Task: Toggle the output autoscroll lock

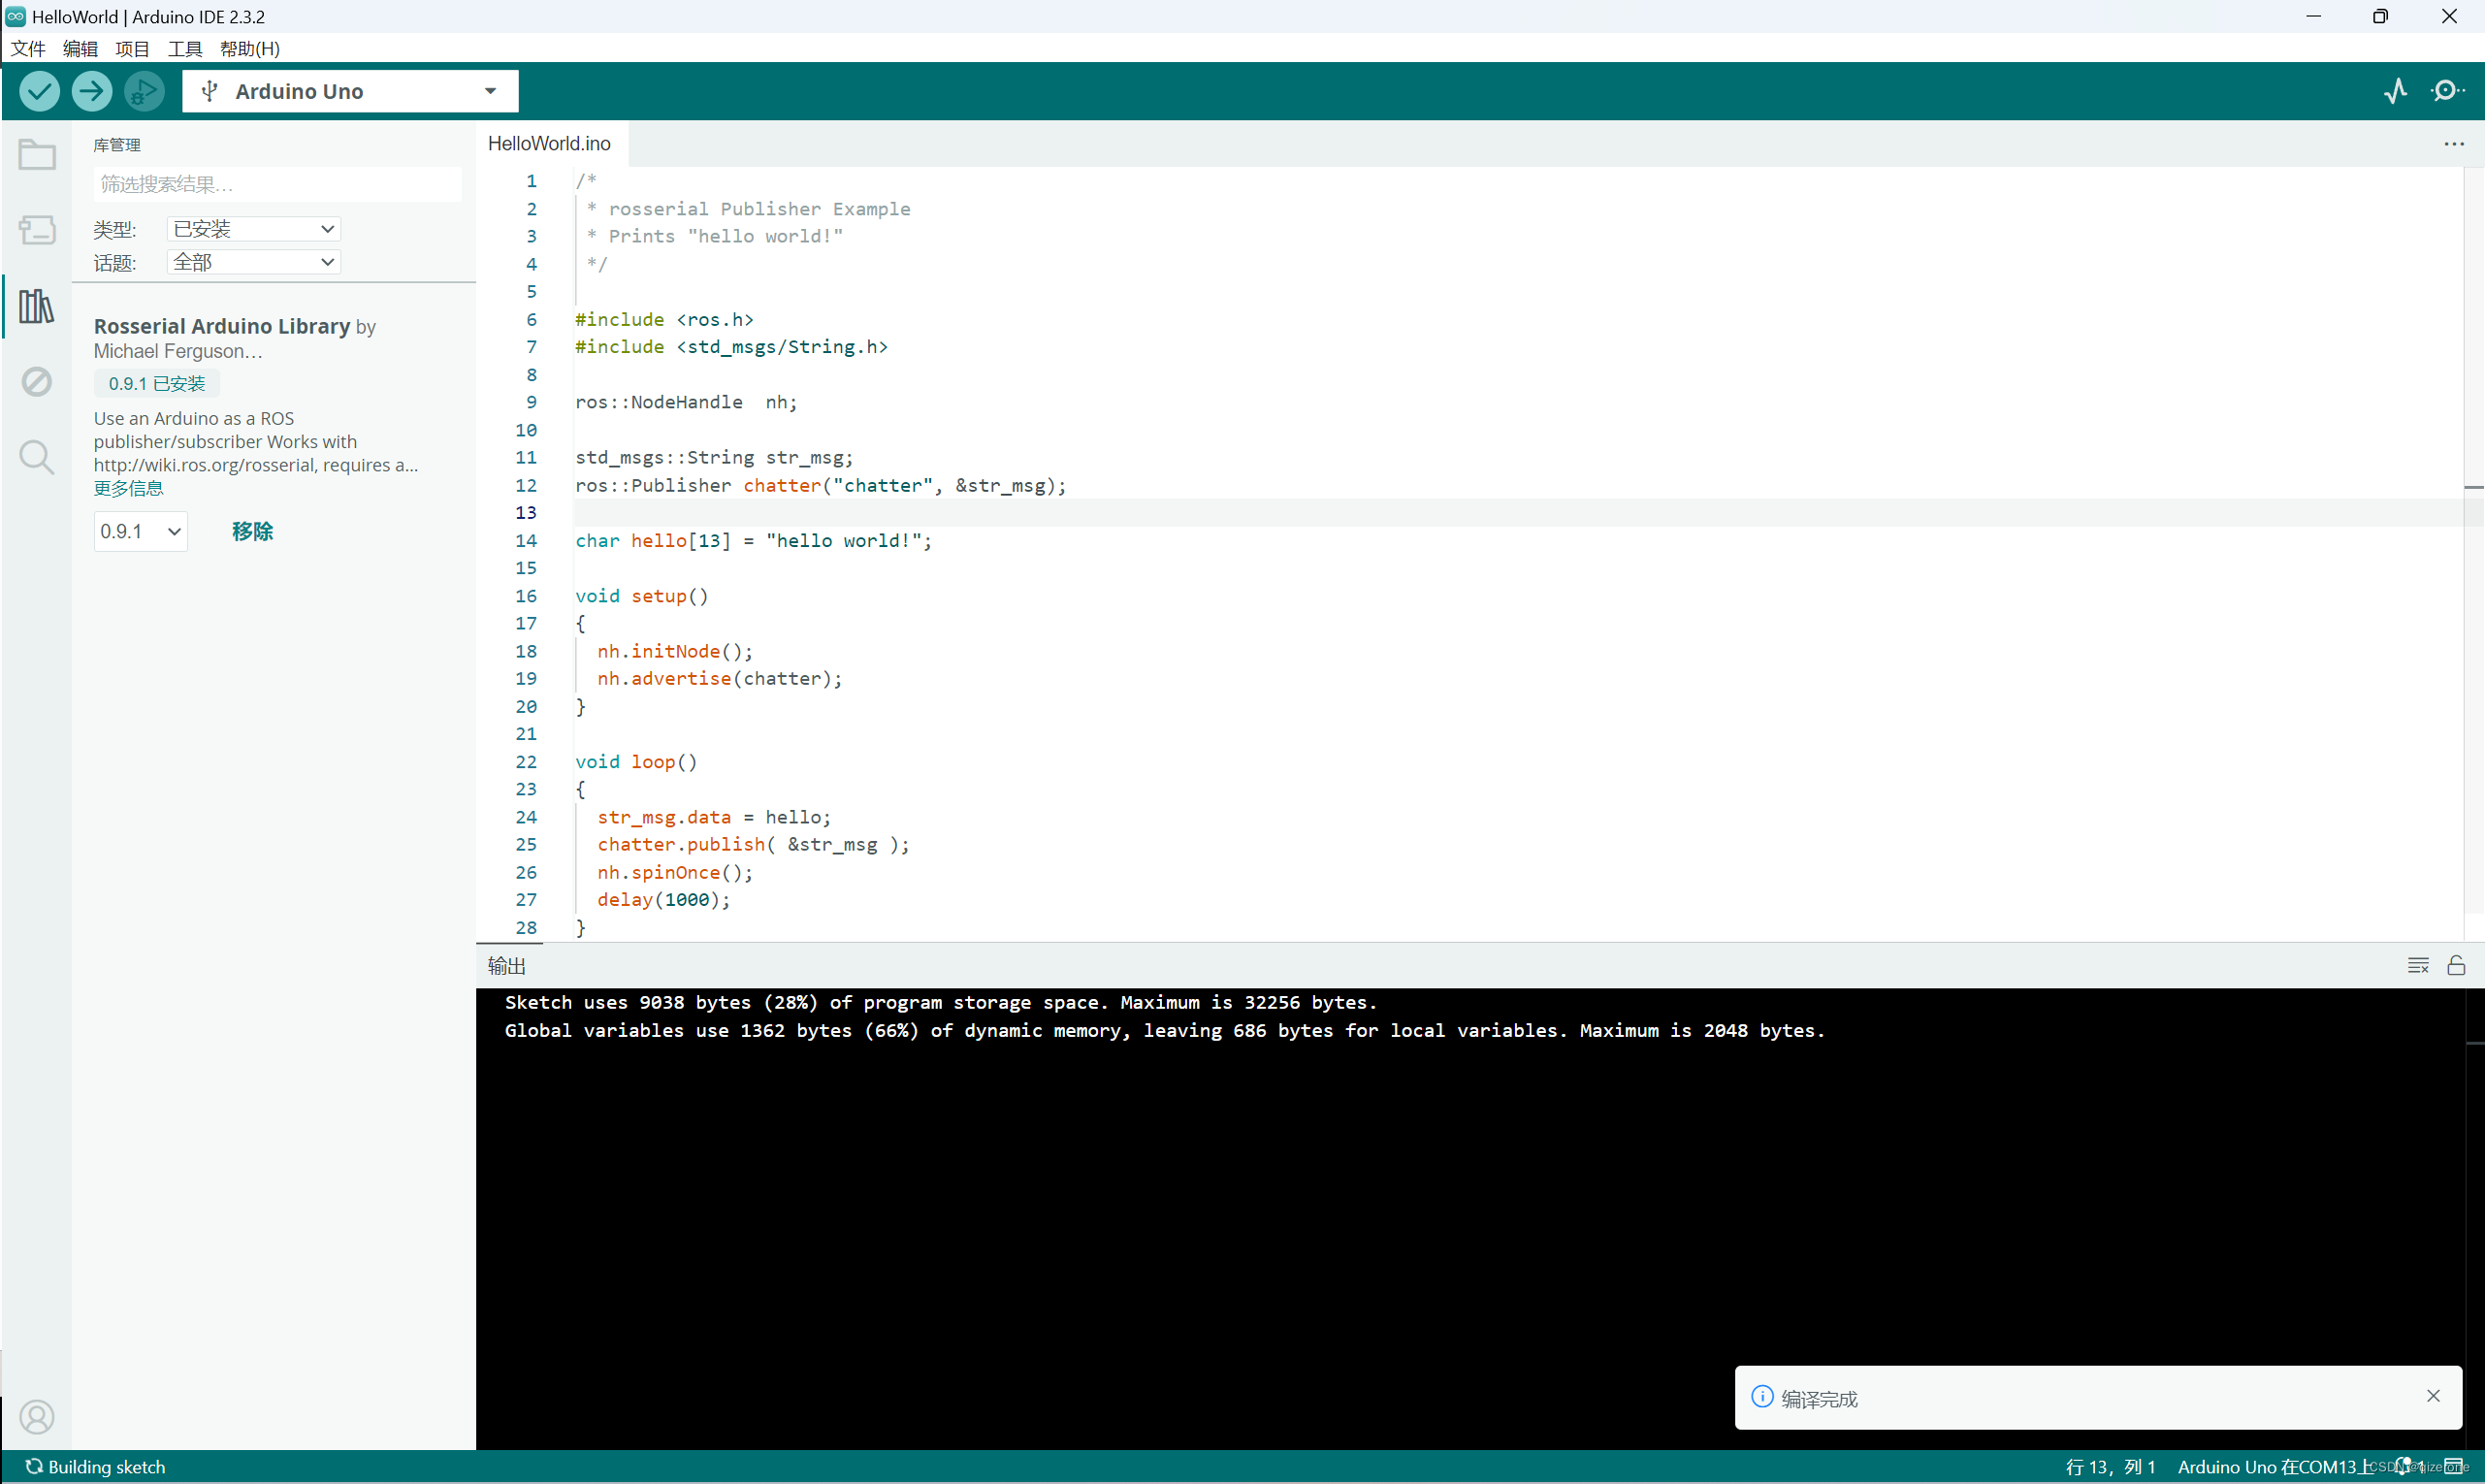Action: point(2458,965)
